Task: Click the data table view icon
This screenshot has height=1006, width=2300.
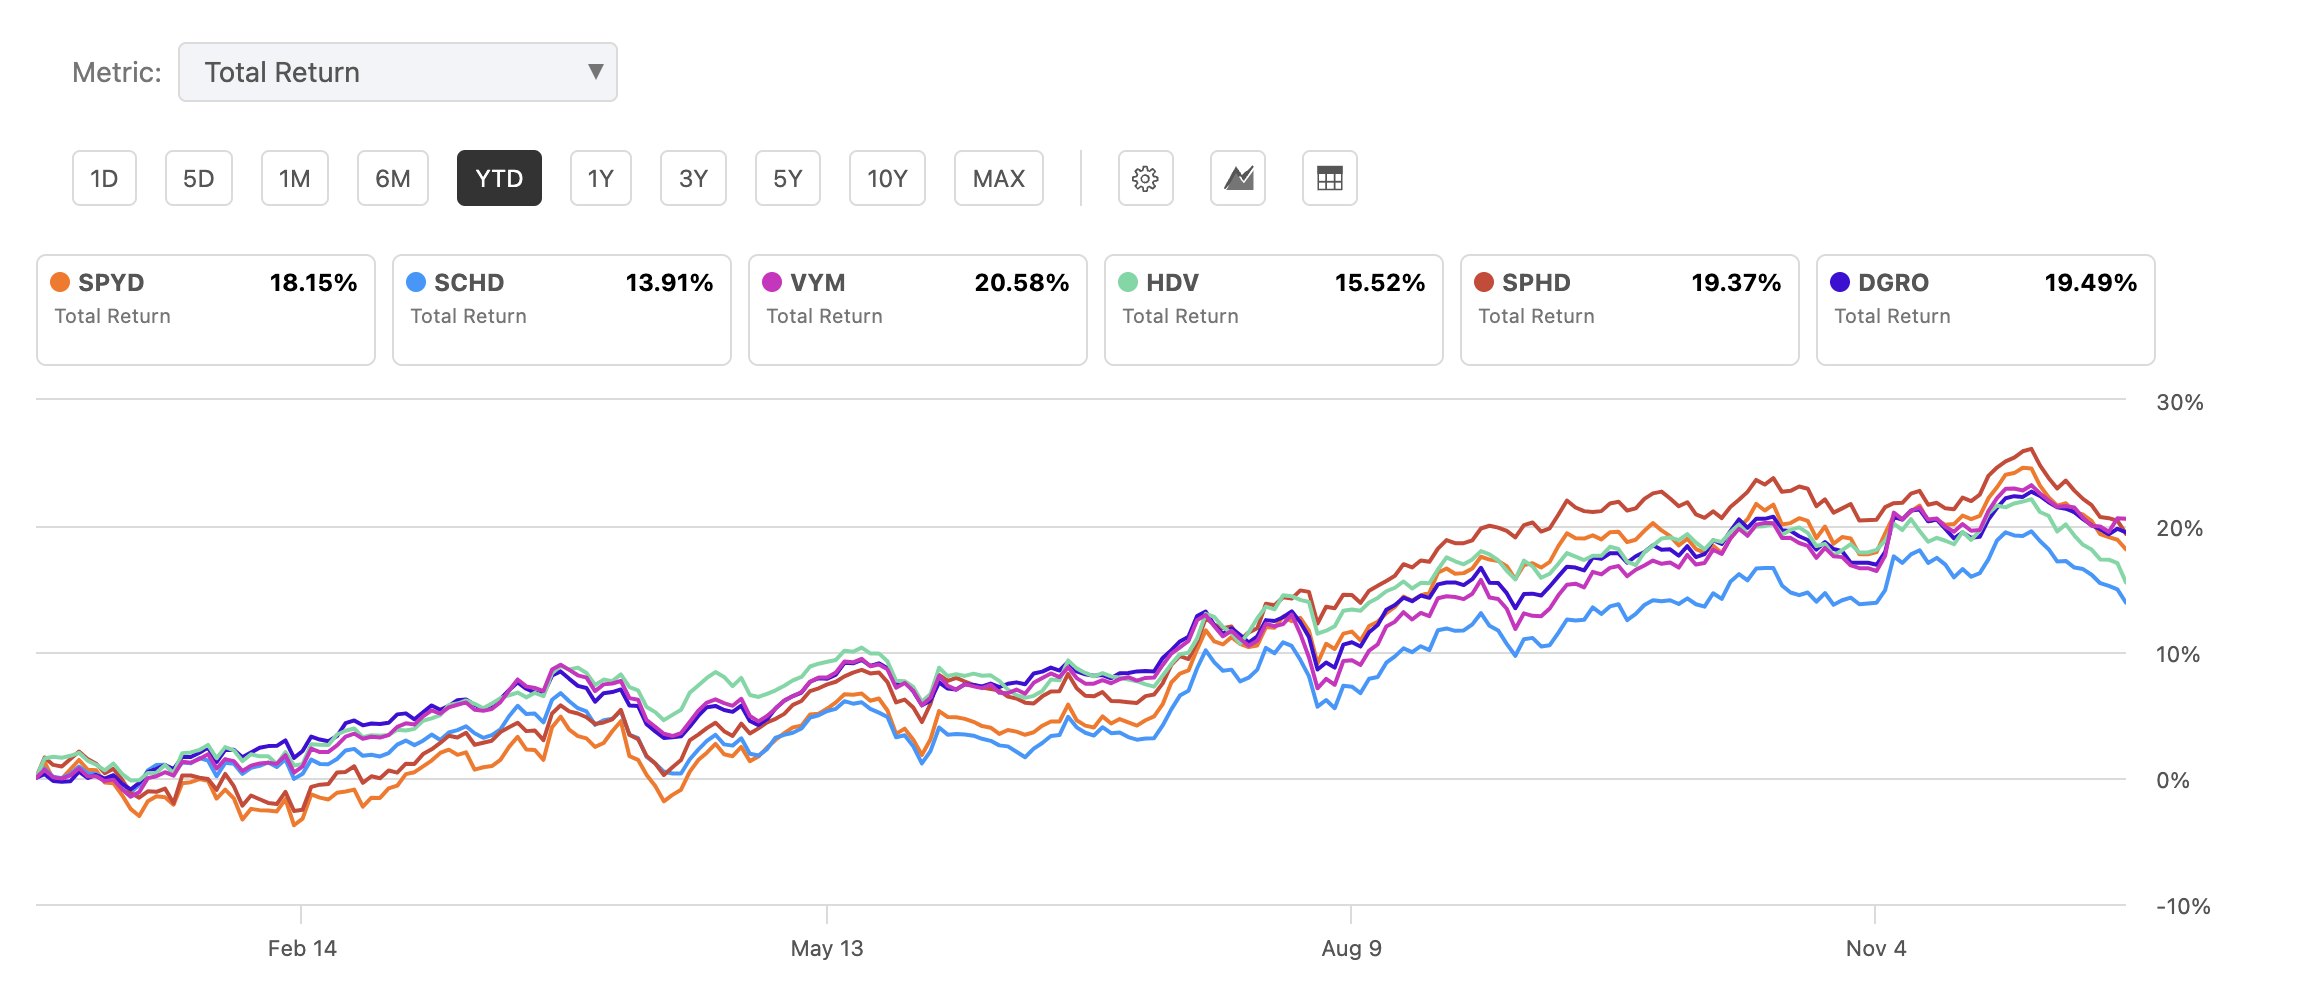Action: click(1329, 179)
